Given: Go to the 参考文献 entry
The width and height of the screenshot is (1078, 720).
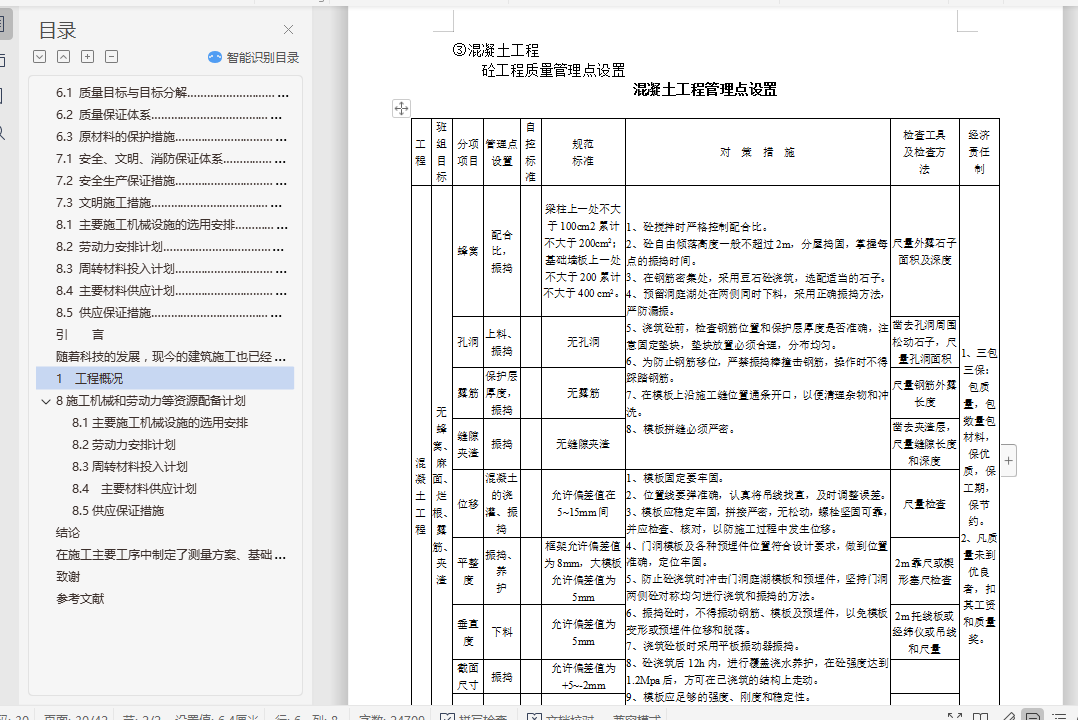Looking at the screenshot, I should pyautogui.click(x=80, y=599).
